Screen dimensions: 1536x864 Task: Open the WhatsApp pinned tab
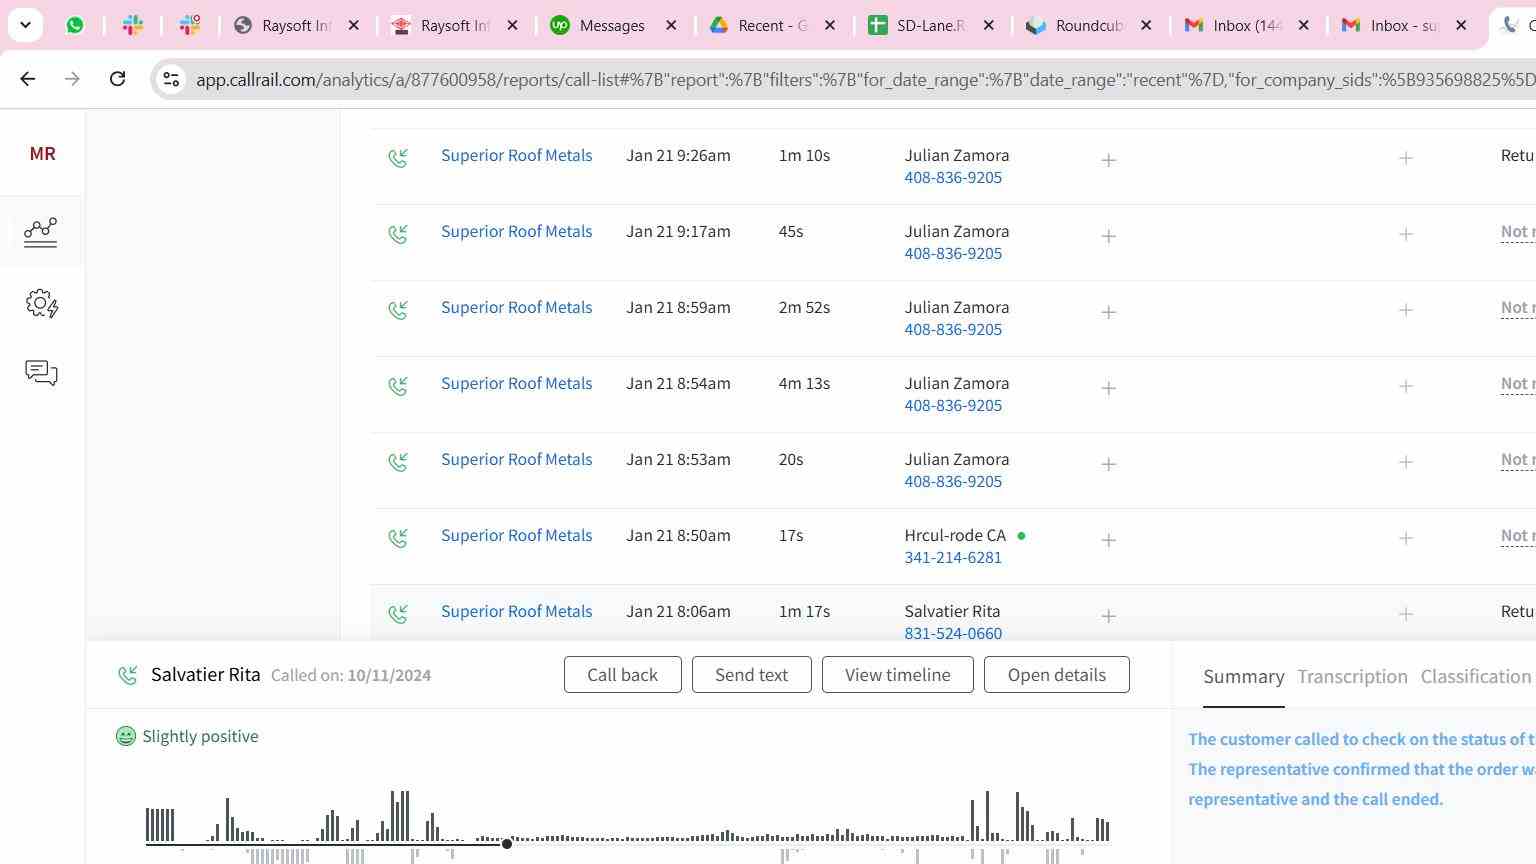click(x=75, y=25)
